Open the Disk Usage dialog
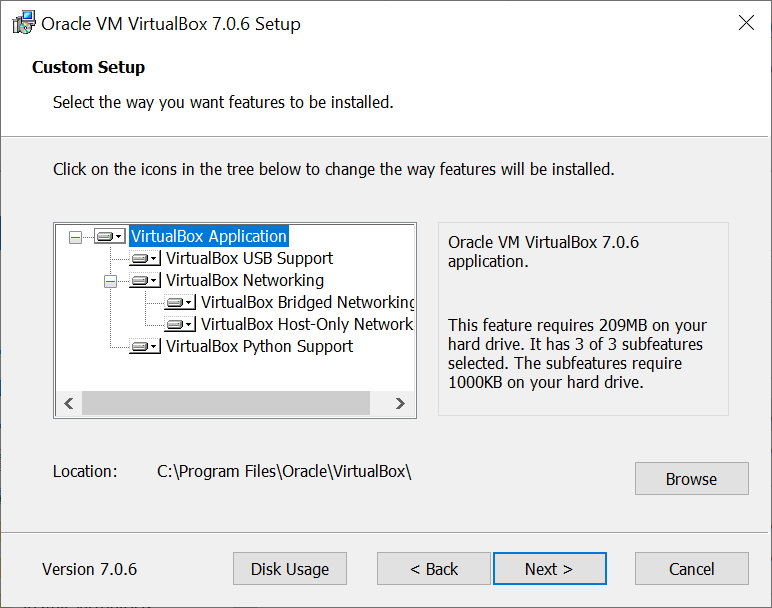The width and height of the screenshot is (772, 608). click(290, 569)
